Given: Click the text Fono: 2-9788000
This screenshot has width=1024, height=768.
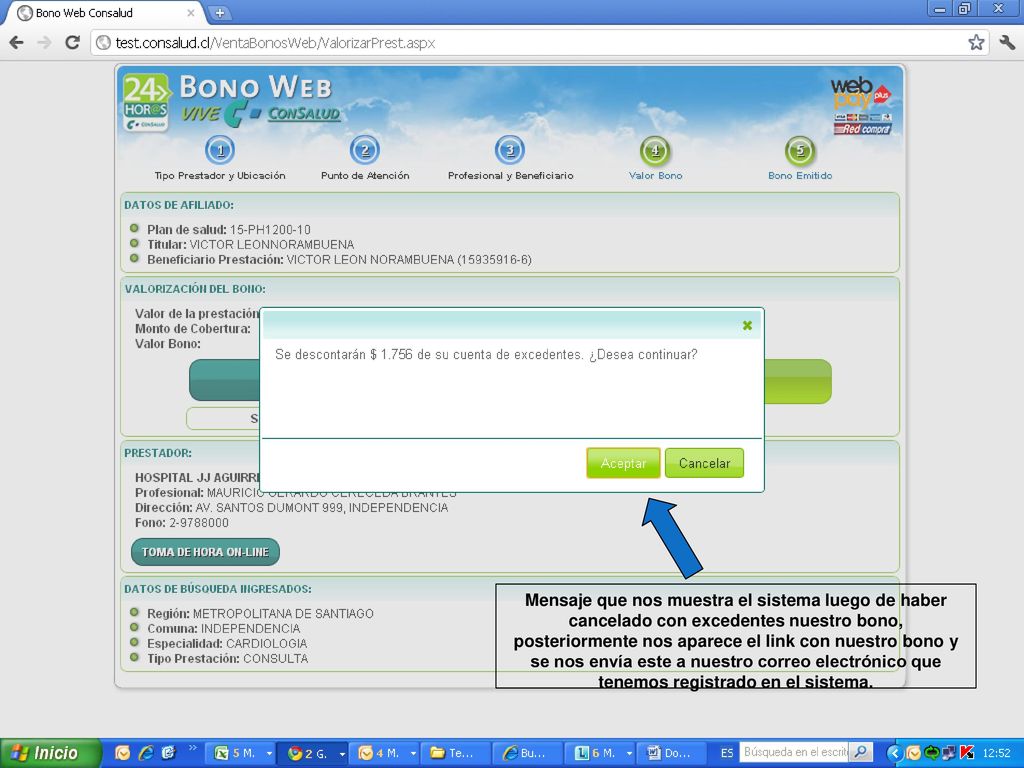Looking at the screenshot, I should 182,523.
